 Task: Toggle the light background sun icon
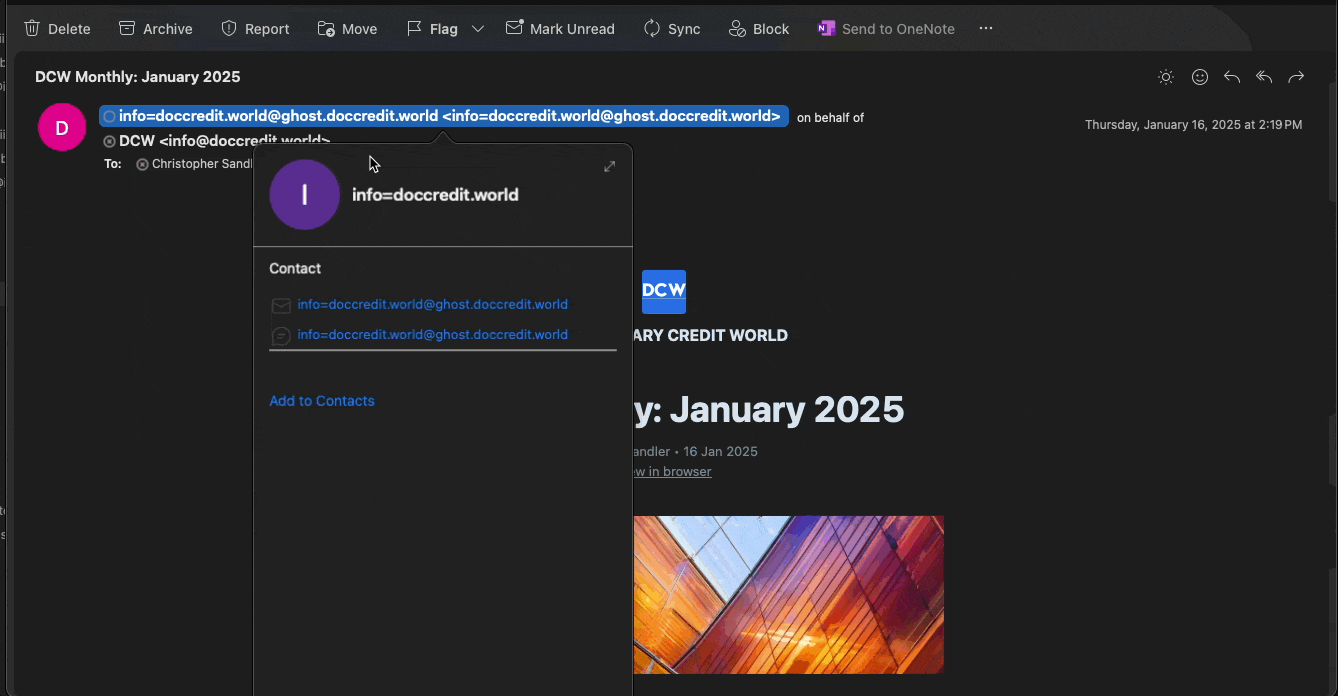(1166, 77)
